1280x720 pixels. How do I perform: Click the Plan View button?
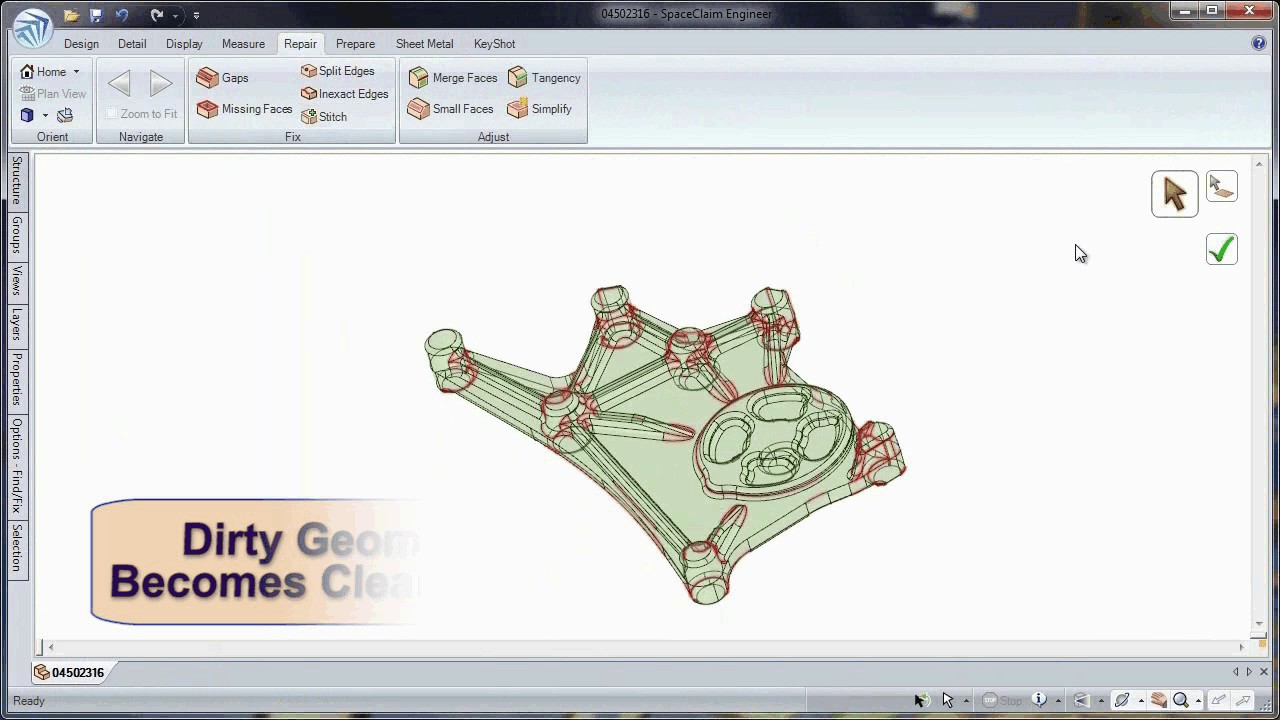53,94
